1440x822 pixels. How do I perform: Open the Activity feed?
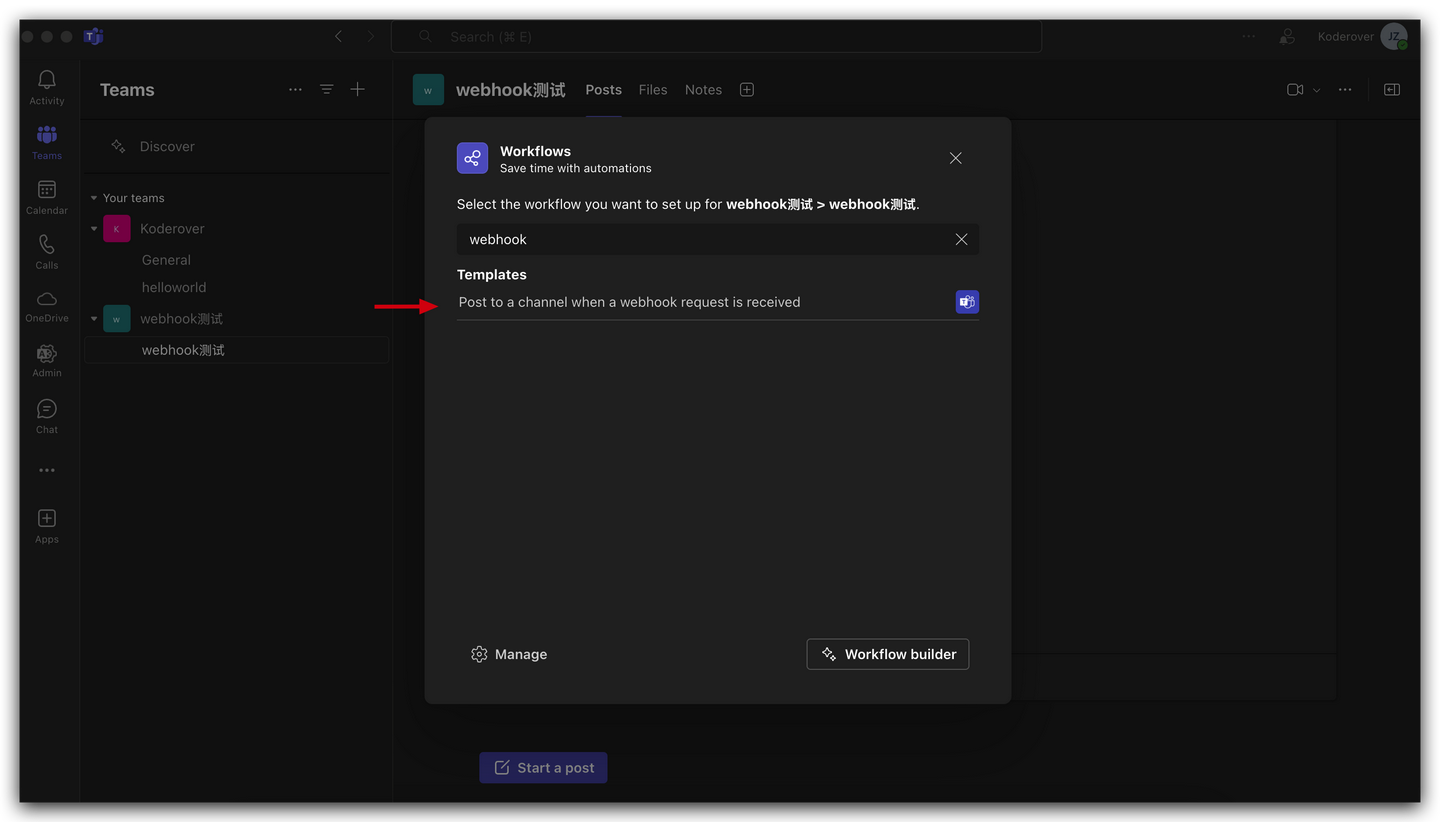click(46, 87)
